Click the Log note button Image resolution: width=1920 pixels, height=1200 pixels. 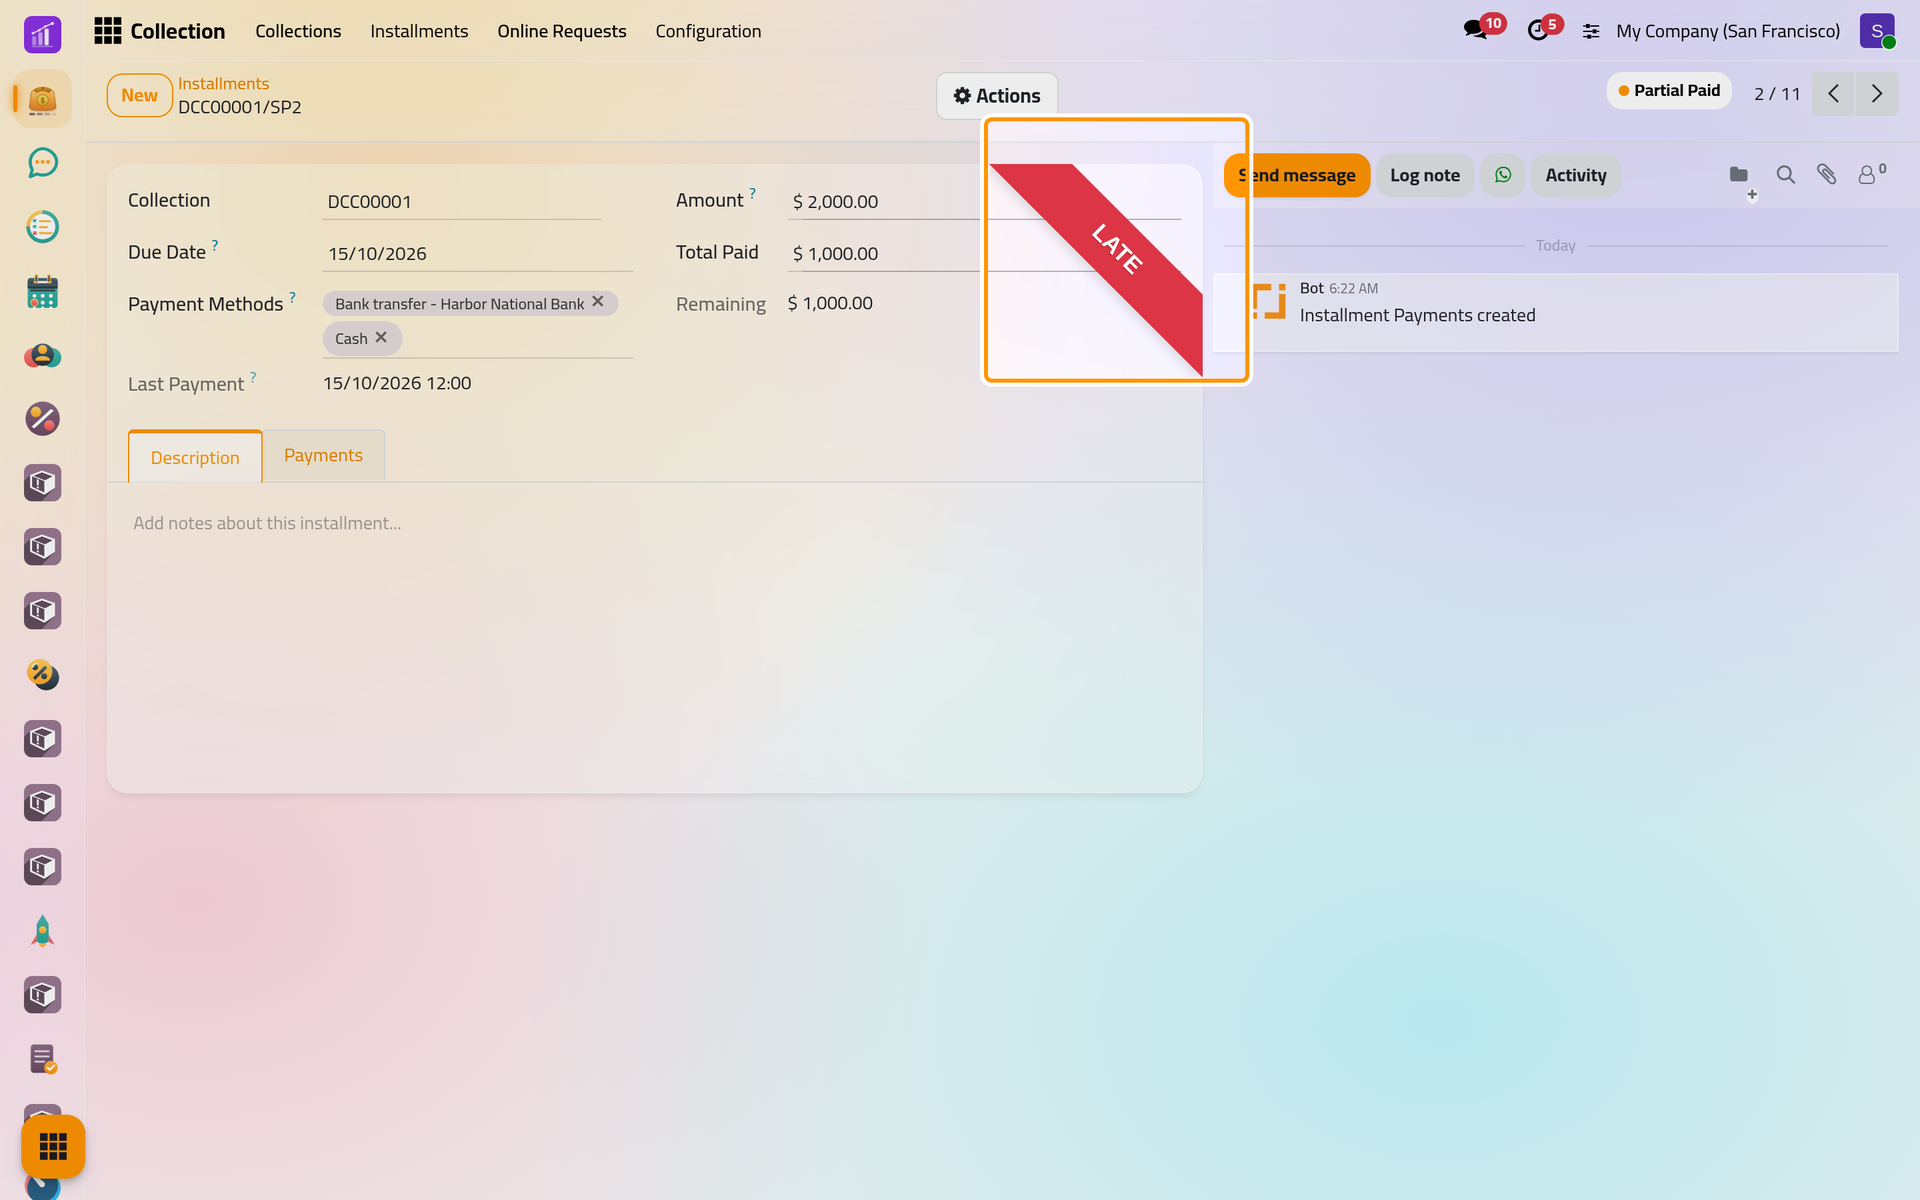click(x=1425, y=175)
